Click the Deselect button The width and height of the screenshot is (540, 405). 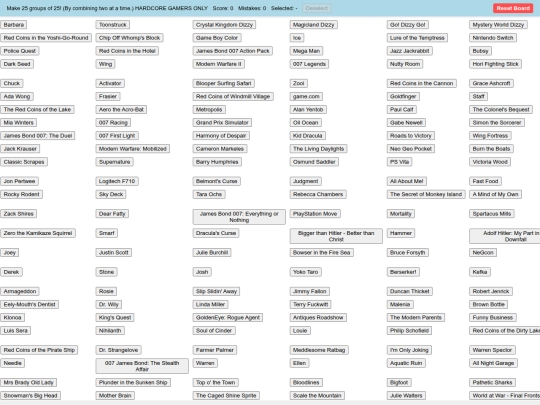pos(316,8)
